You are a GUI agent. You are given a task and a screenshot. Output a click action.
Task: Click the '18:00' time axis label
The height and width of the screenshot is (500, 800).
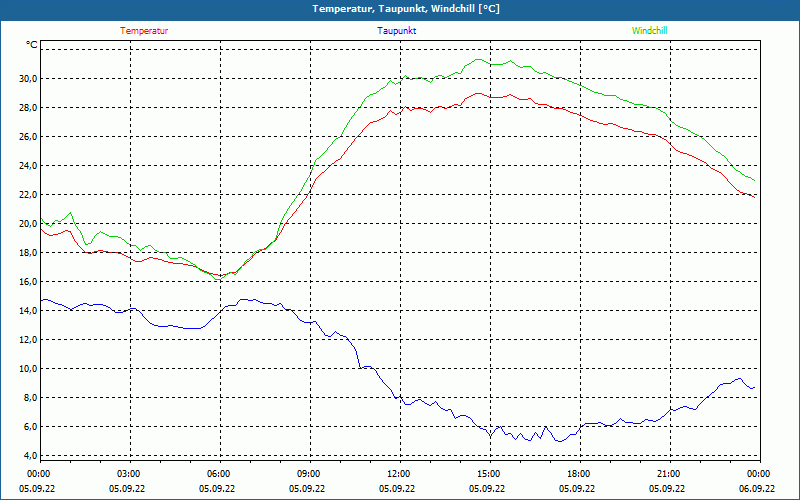coord(577,474)
